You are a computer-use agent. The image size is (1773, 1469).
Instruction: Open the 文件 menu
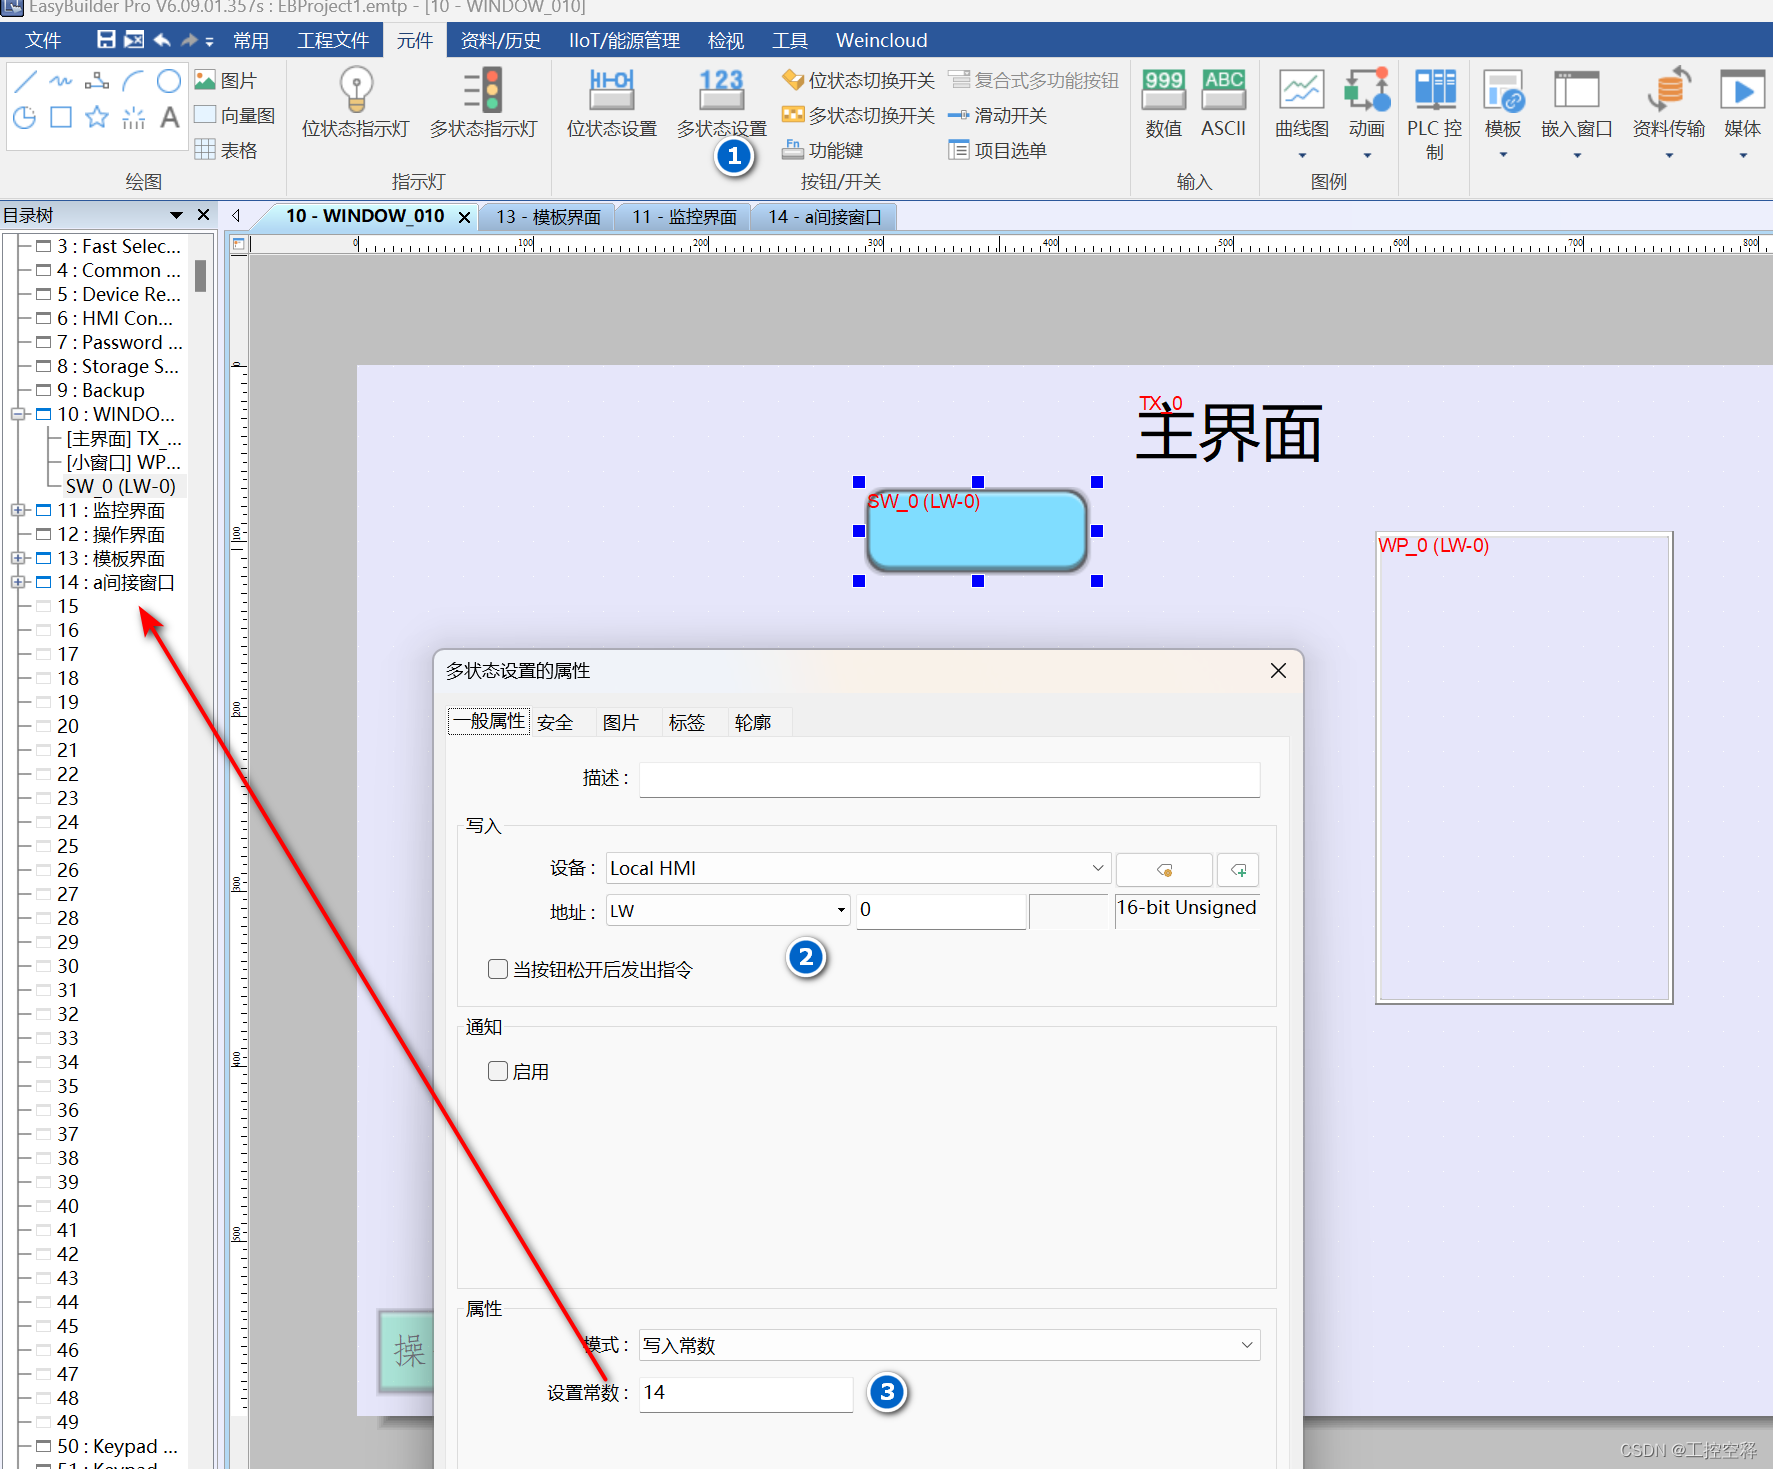click(43, 40)
